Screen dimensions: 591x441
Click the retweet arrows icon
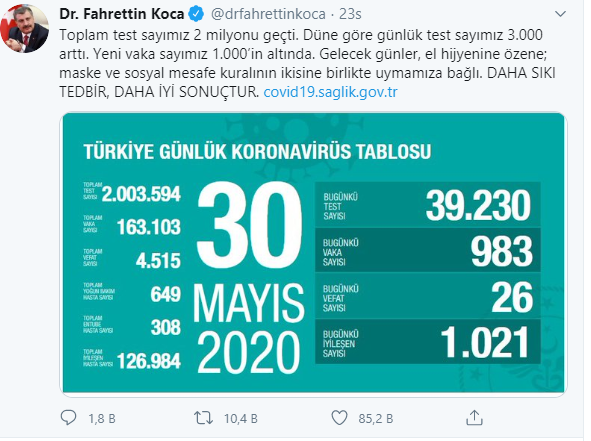(x=204, y=418)
